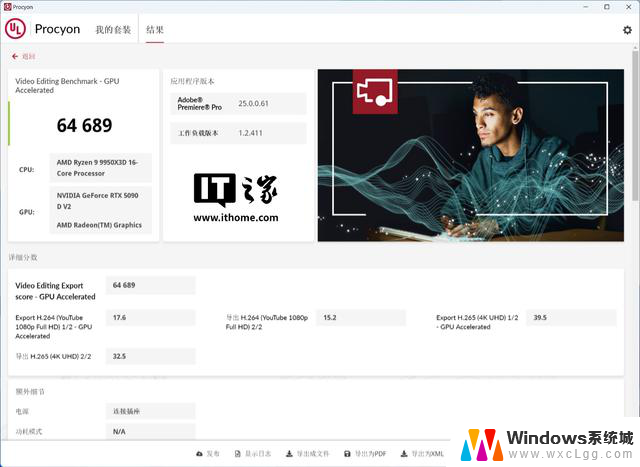This screenshot has height=467, width=640.
Task: Select the 结果 tab
Action: [155, 29]
